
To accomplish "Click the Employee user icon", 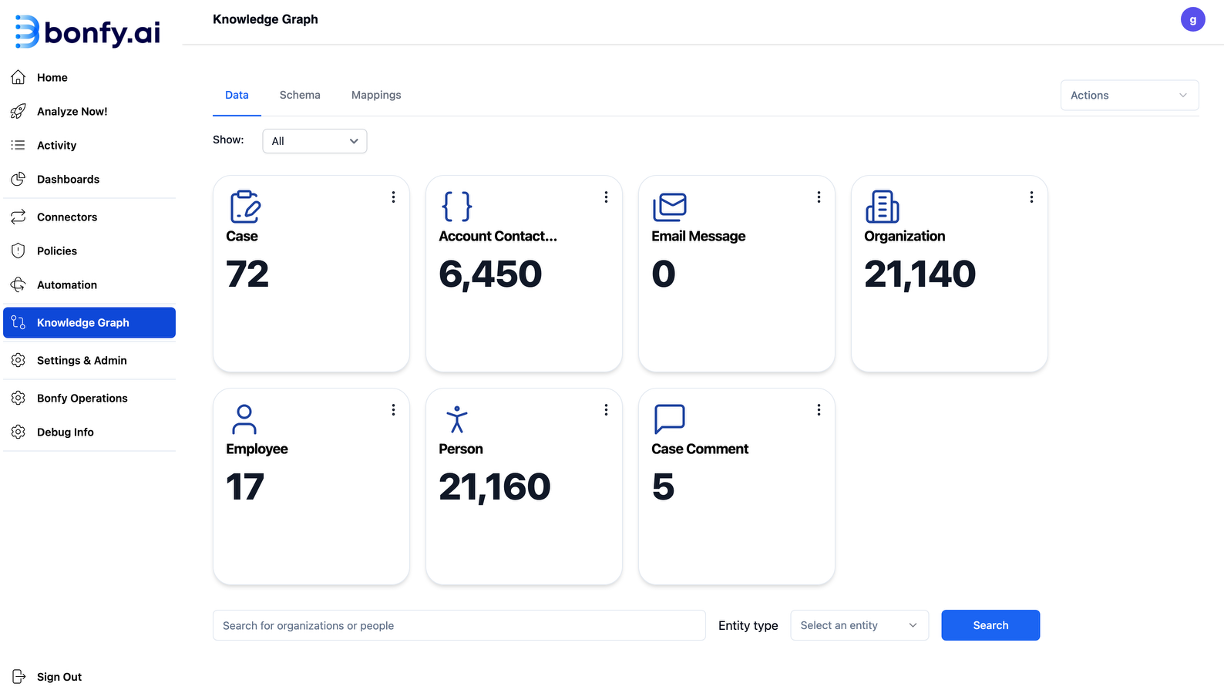I will (244, 419).
